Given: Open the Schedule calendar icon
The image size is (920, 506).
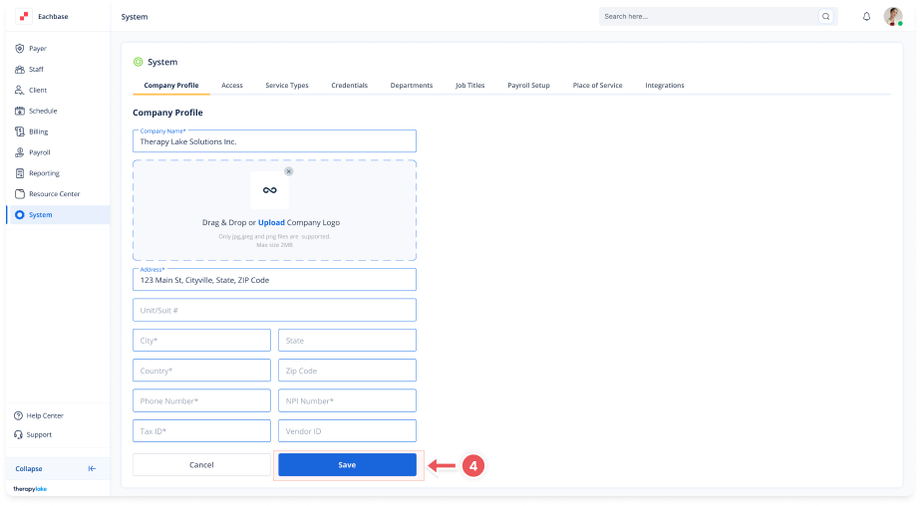Looking at the screenshot, I should pos(19,110).
